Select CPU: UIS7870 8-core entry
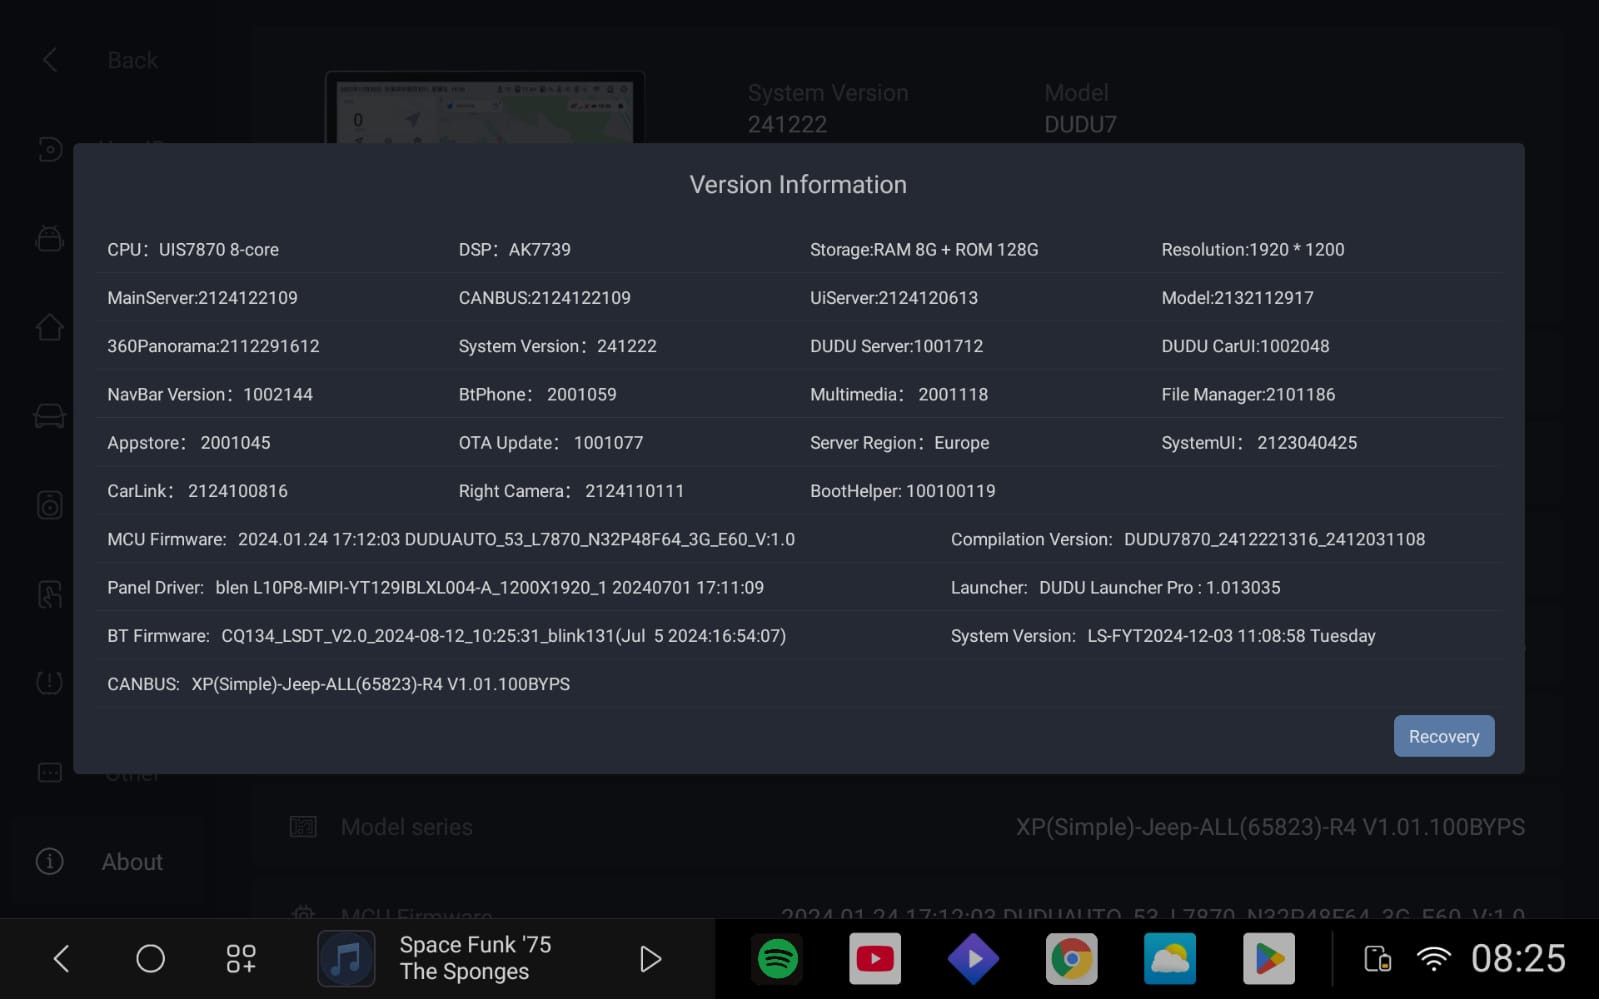 click(193, 250)
